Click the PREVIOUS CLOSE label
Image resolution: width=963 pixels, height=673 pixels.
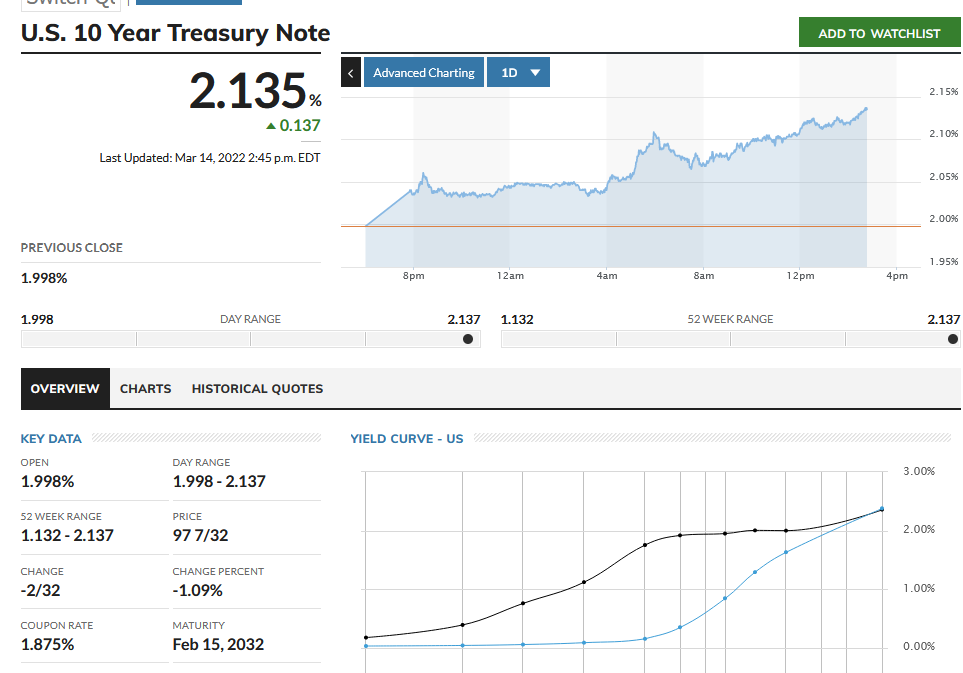click(72, 247)
